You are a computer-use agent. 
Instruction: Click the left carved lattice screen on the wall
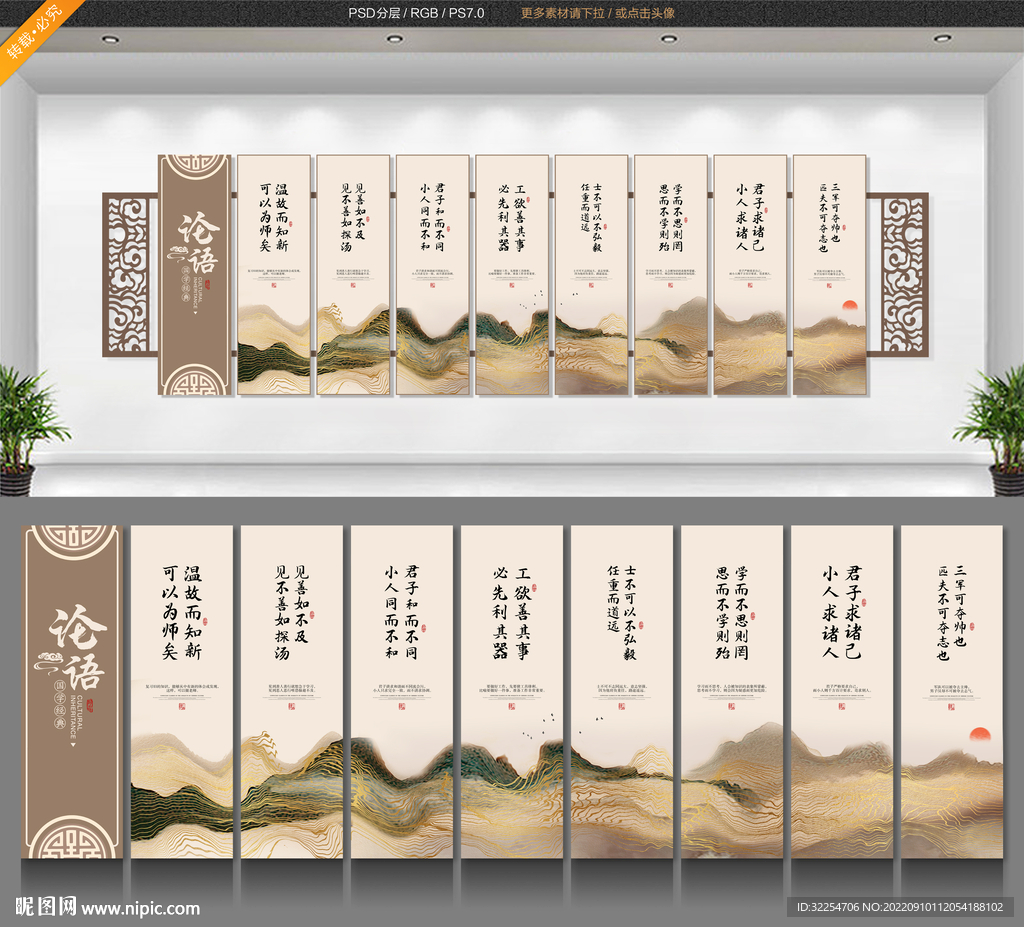(x=129, y=273)
